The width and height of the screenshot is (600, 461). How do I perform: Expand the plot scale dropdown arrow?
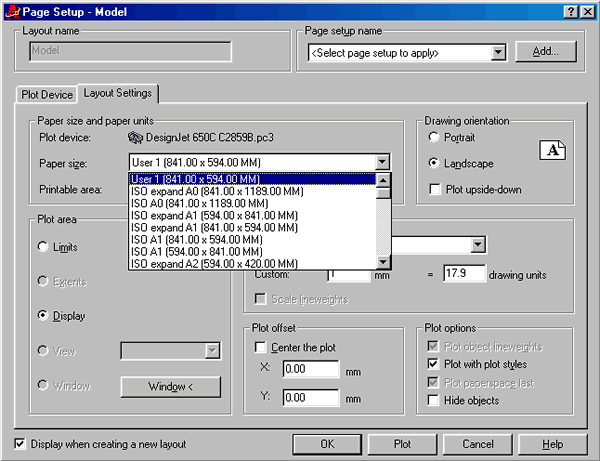coord(478,245)
